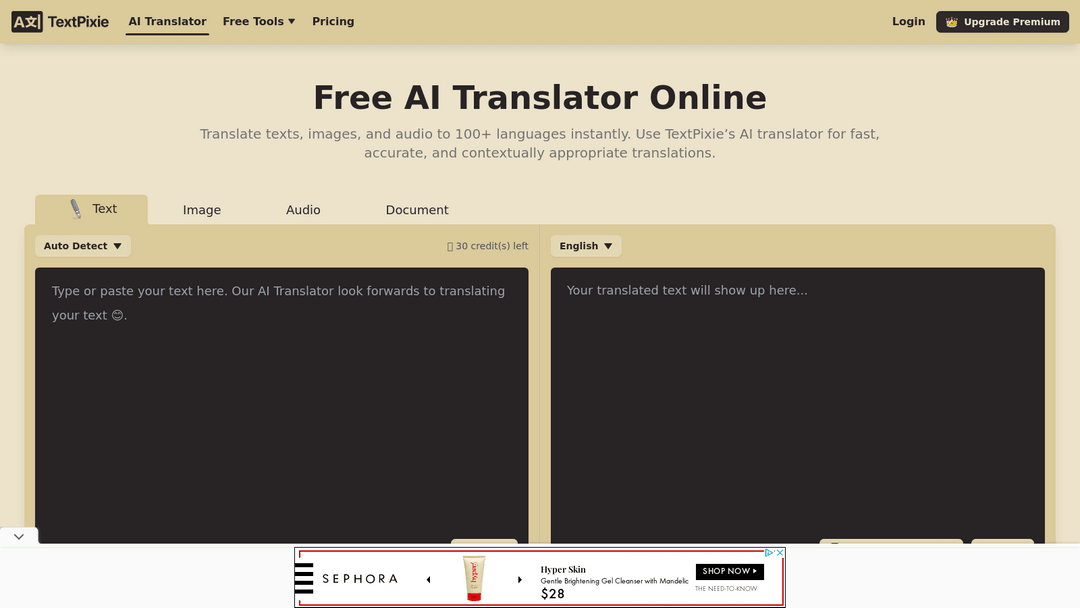Click the ad's previous product arrow

[x=429, y=579]
